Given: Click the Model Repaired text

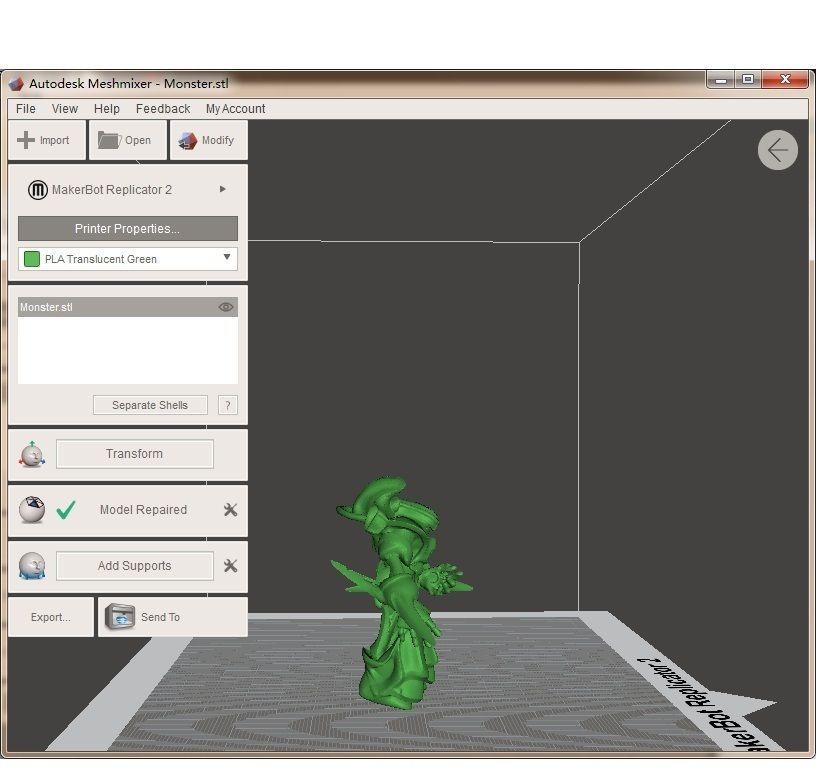Looking at the screenshot, I should [143, 510].
